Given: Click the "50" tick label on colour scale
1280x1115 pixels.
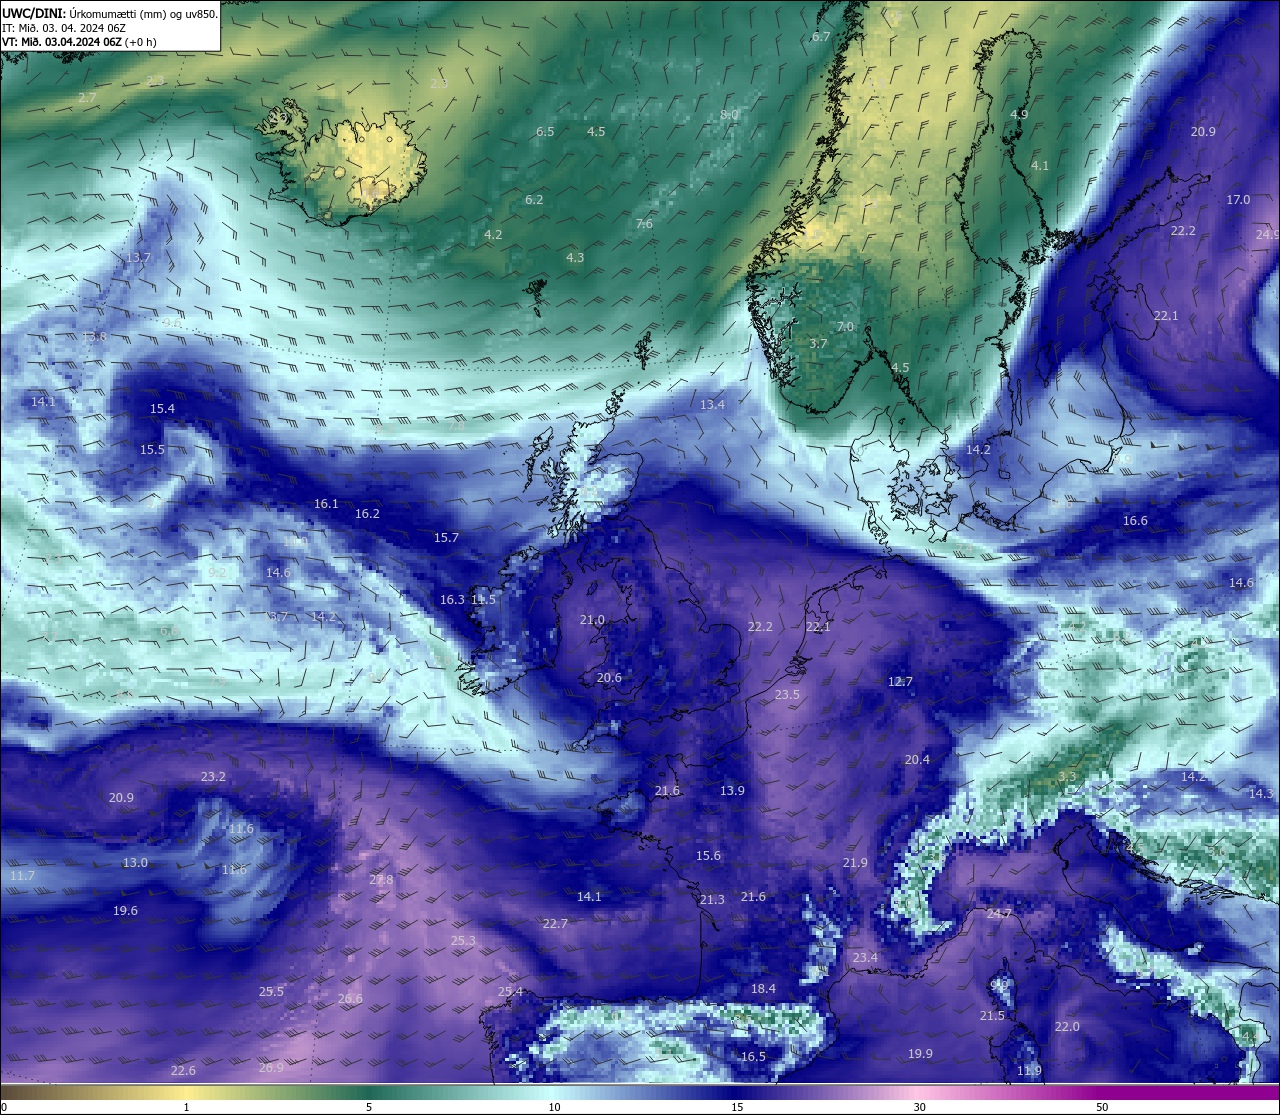Looking at the screenshot, I should coord(1102,1107).
